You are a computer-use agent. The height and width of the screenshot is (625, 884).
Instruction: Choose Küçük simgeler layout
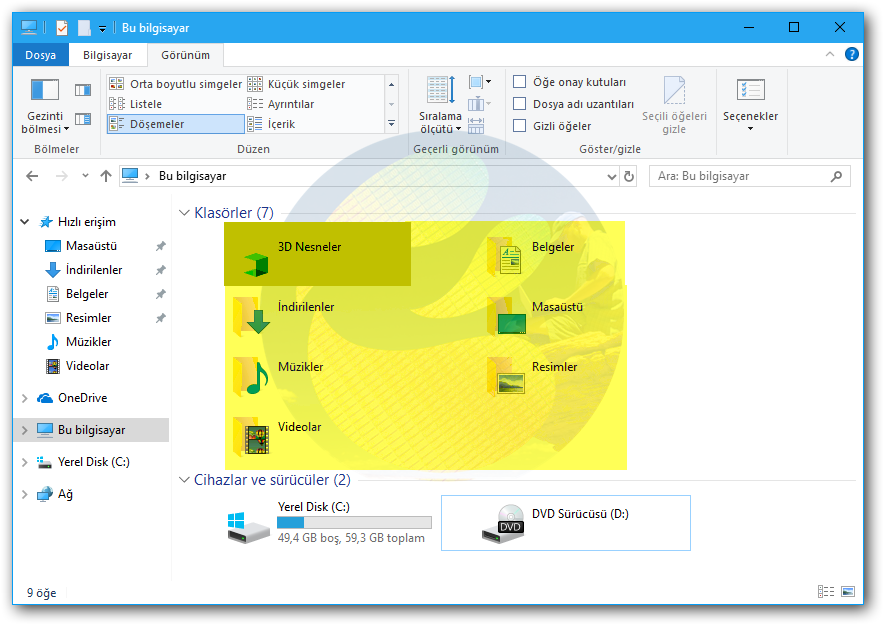coord(298,84)
